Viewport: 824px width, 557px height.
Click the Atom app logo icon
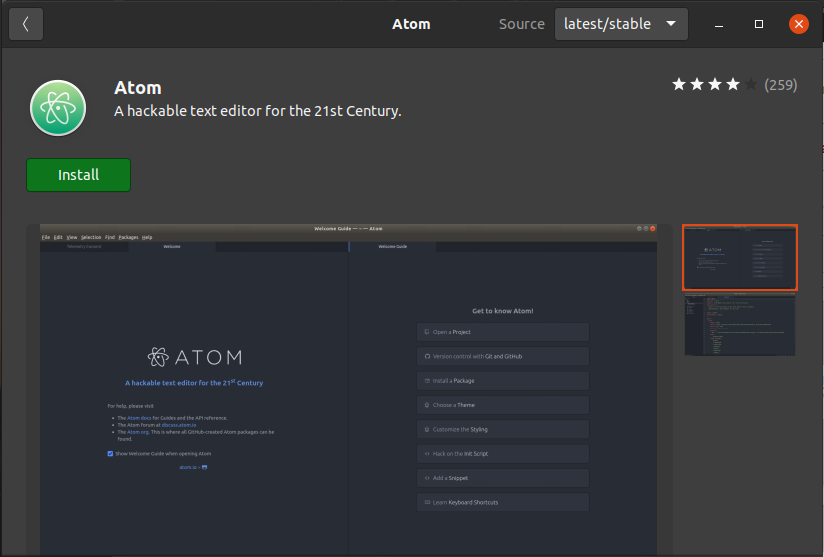coord(58,108)
